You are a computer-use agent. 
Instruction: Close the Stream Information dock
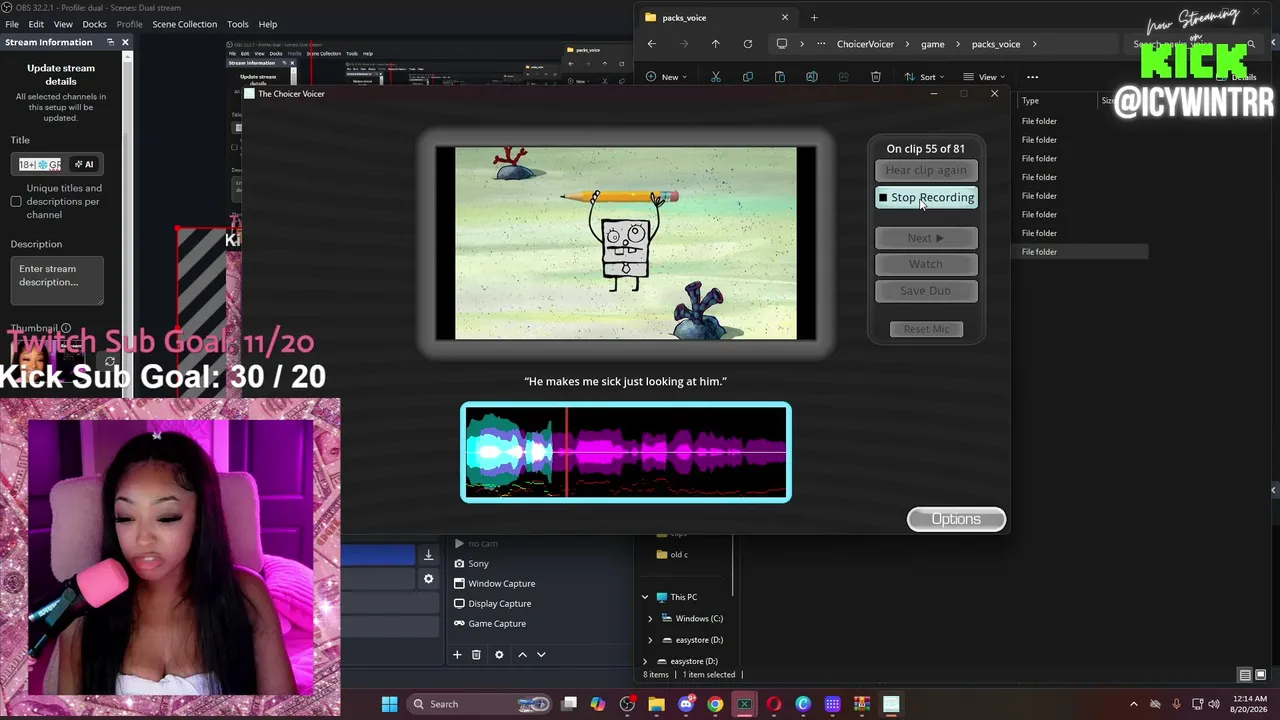click(x=125, y=42)
